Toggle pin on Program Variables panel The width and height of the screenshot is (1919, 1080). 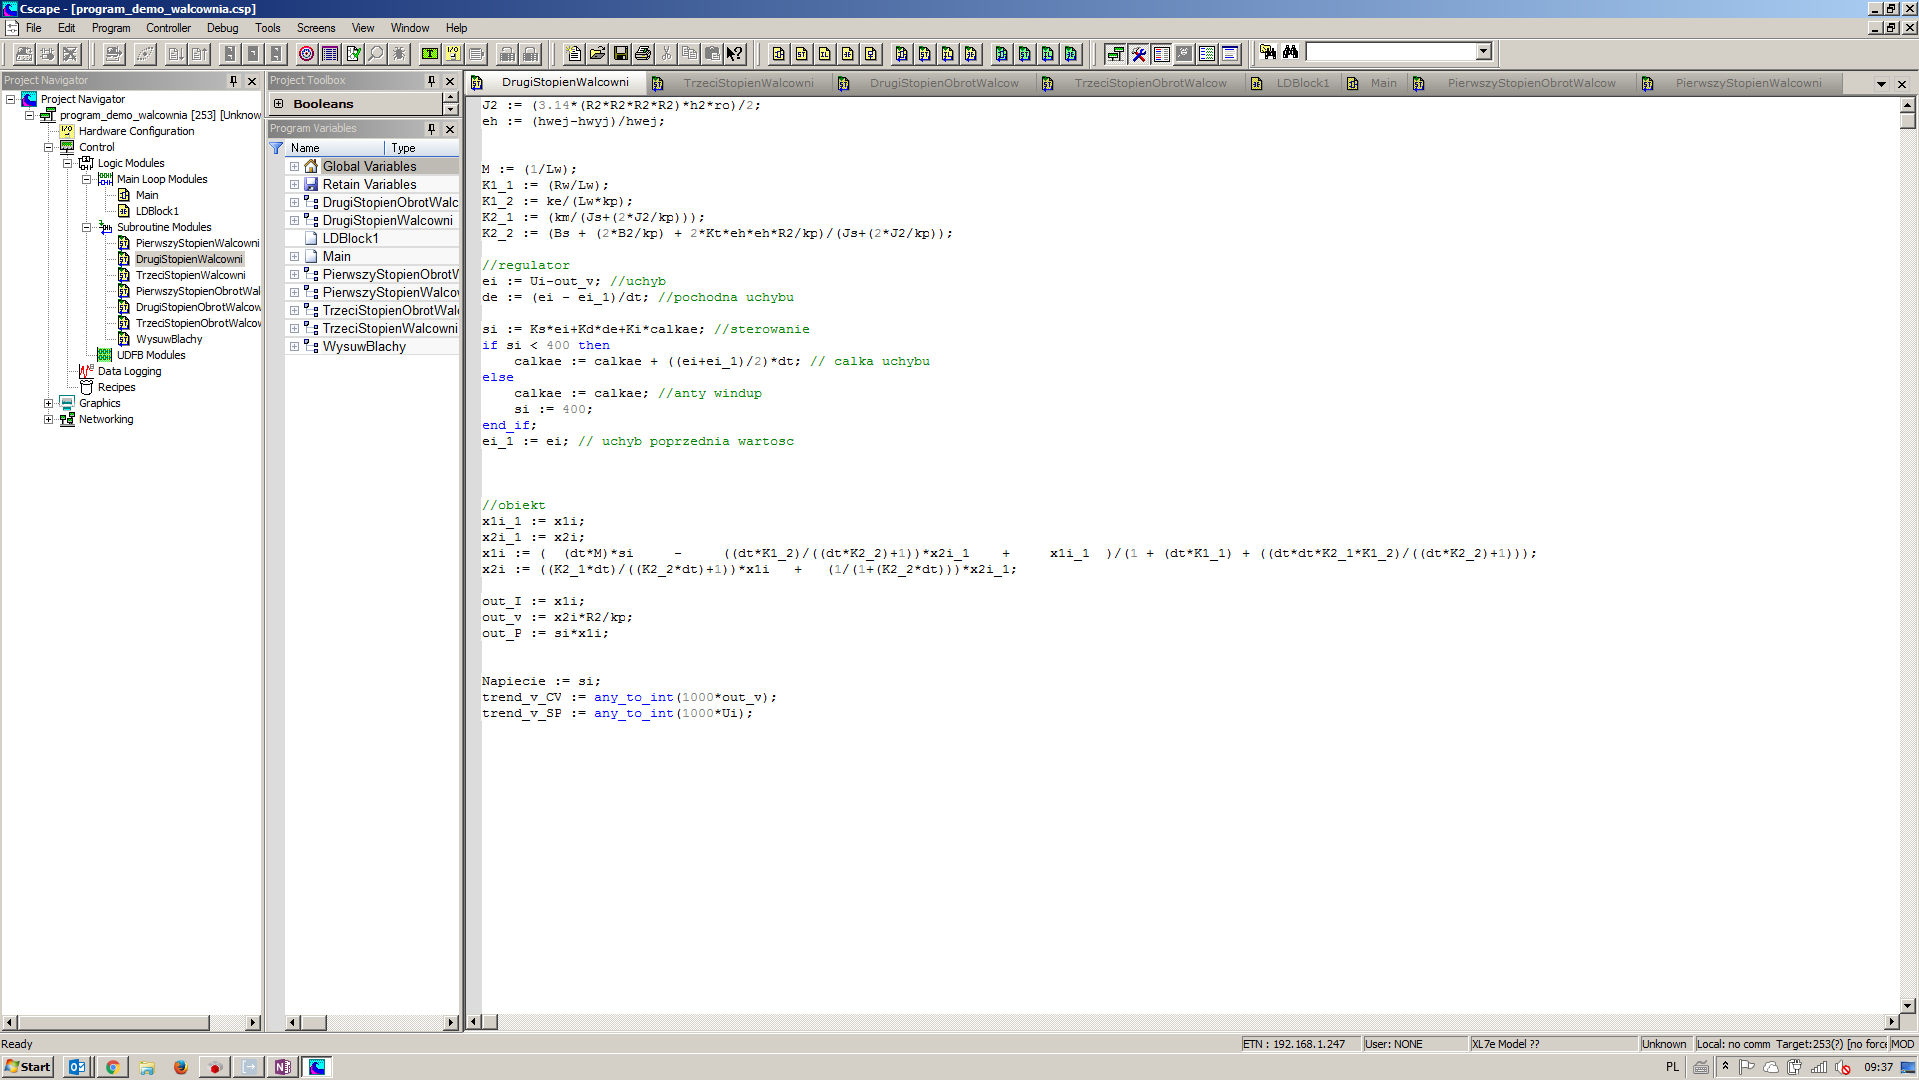(432, 129)
